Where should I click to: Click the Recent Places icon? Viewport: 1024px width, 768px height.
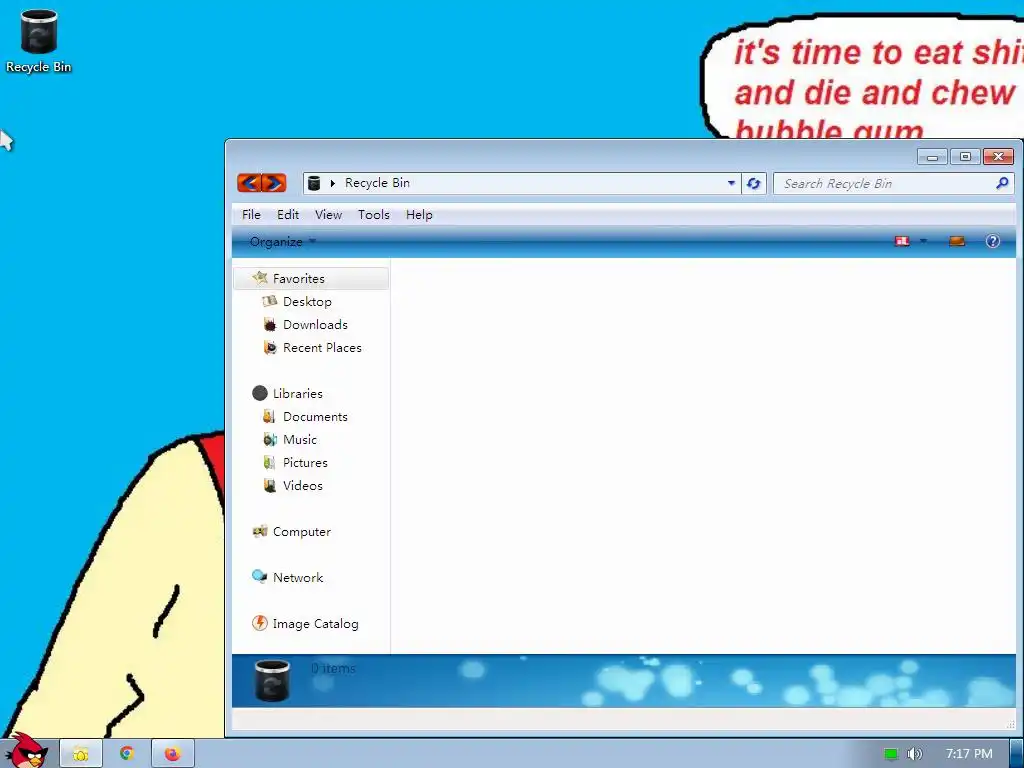click(x=270, y=347)
